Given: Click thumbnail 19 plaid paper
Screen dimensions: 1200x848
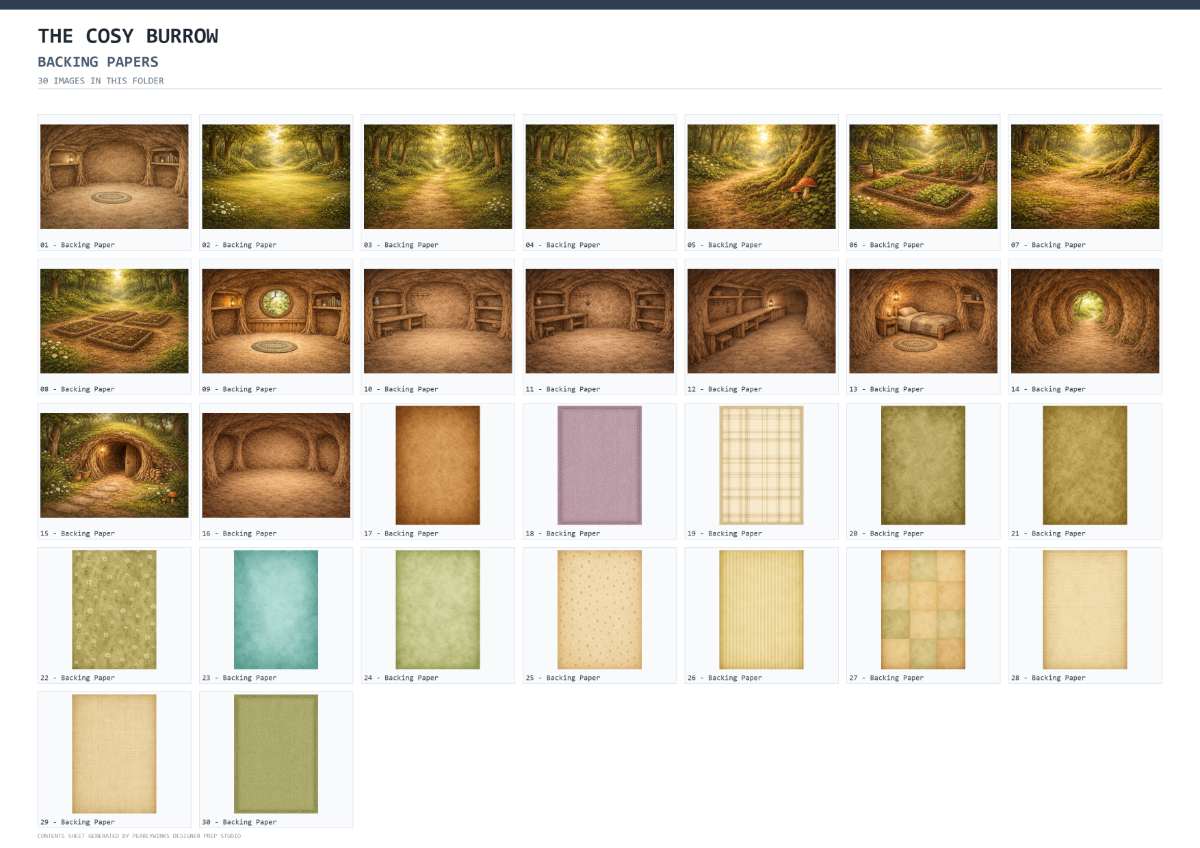Looking at the screenshot, I should (x=762, y=465).
